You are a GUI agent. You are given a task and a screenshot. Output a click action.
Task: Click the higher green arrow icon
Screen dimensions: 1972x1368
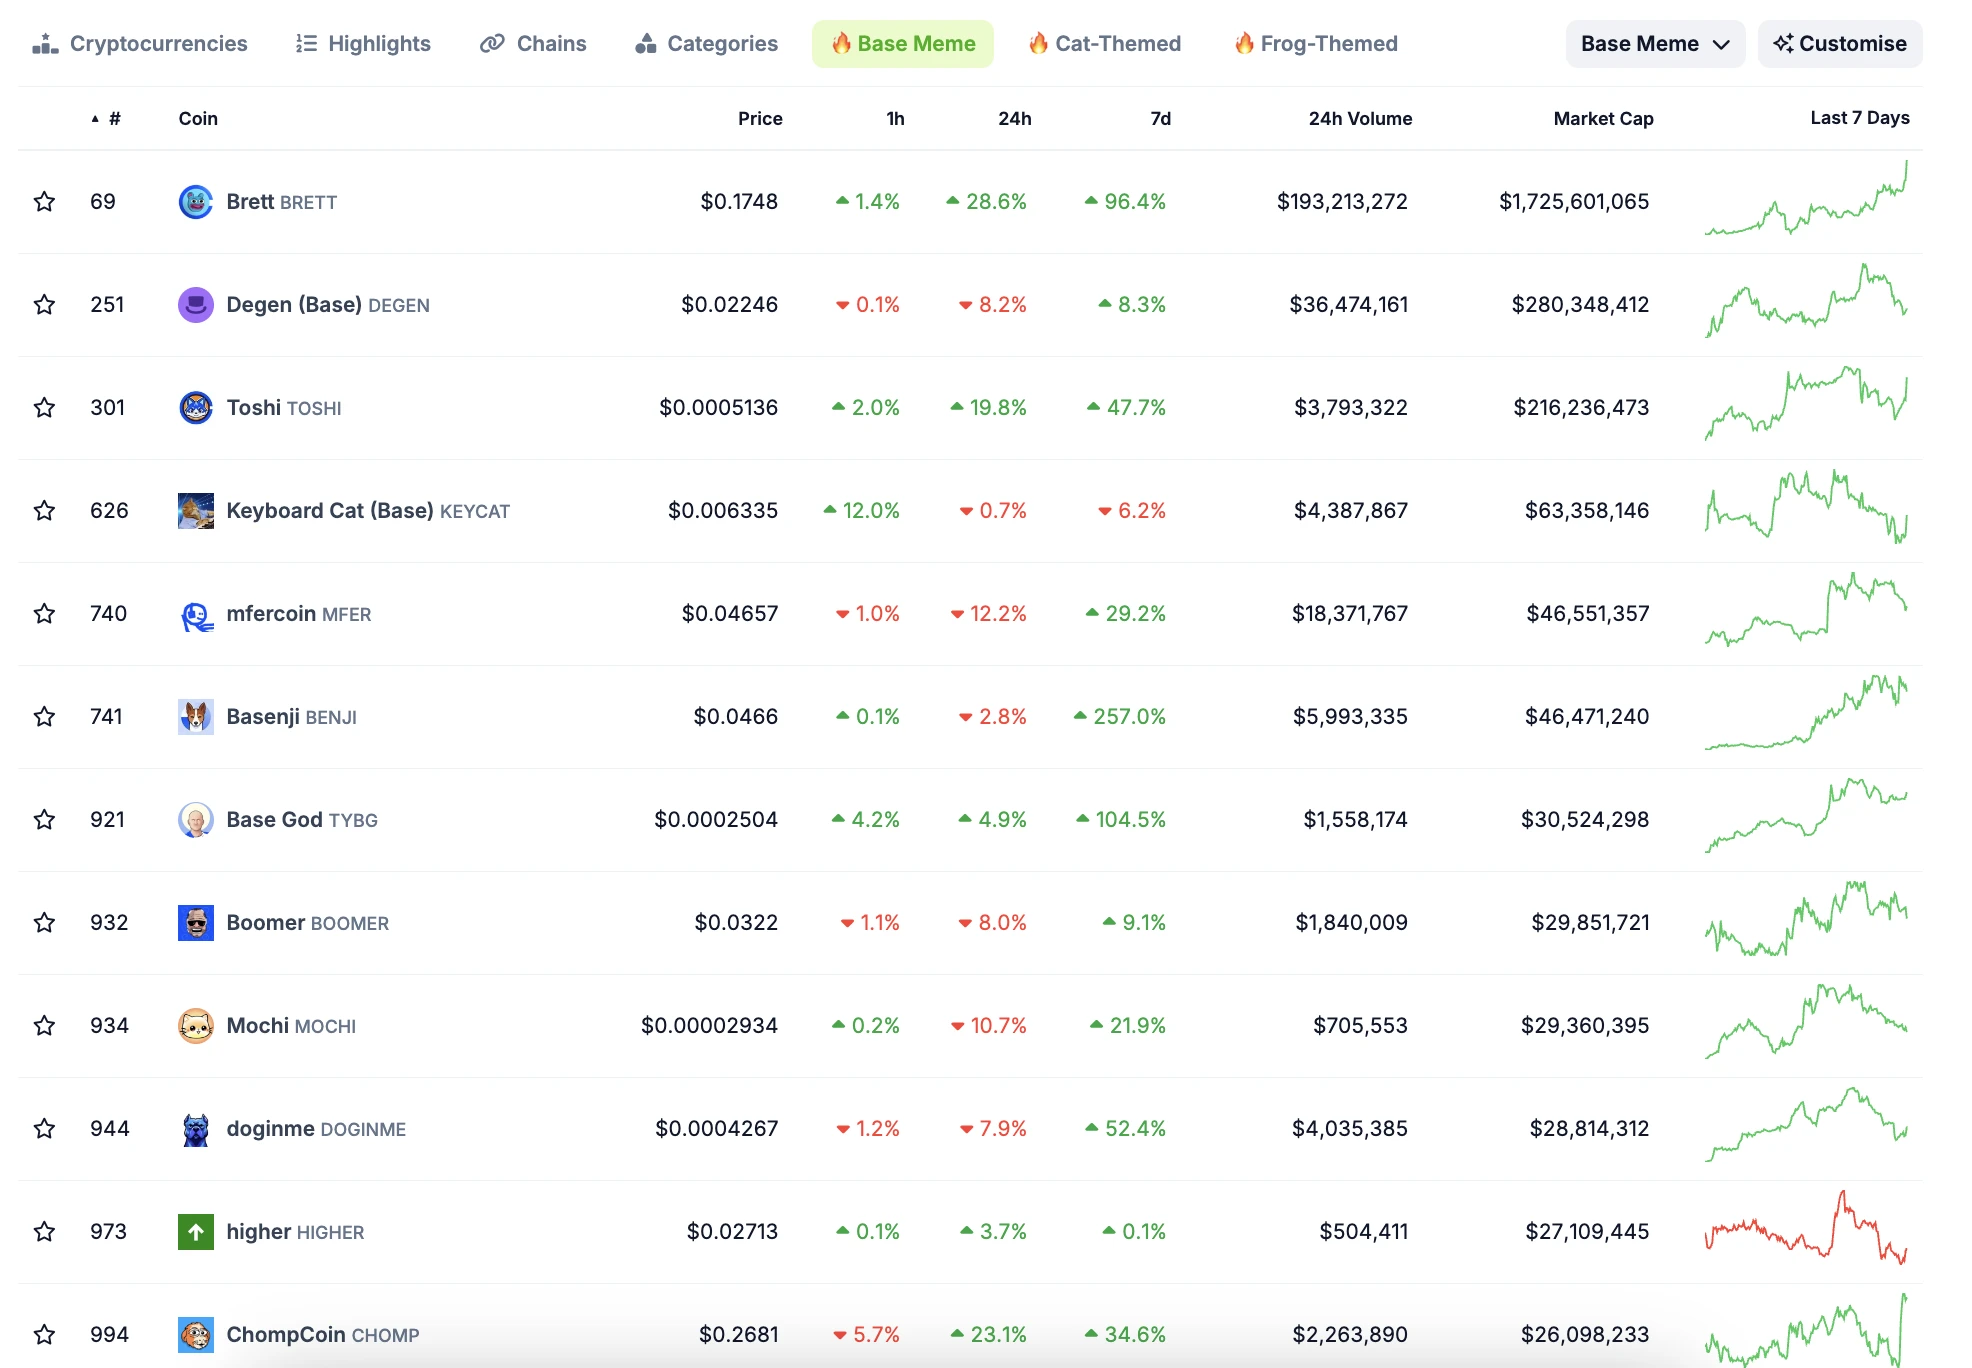196,1232
